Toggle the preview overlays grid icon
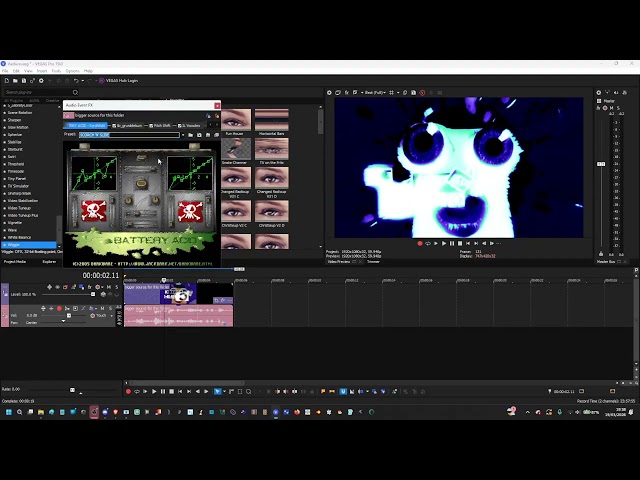 tap(391, 93)
